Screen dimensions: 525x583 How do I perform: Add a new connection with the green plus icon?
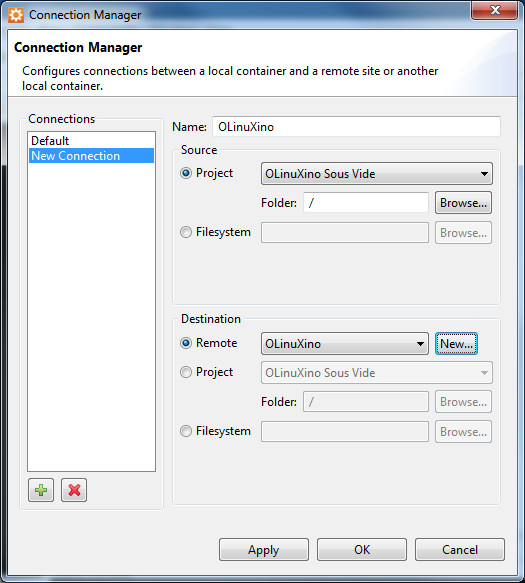[x=41, y=490]
